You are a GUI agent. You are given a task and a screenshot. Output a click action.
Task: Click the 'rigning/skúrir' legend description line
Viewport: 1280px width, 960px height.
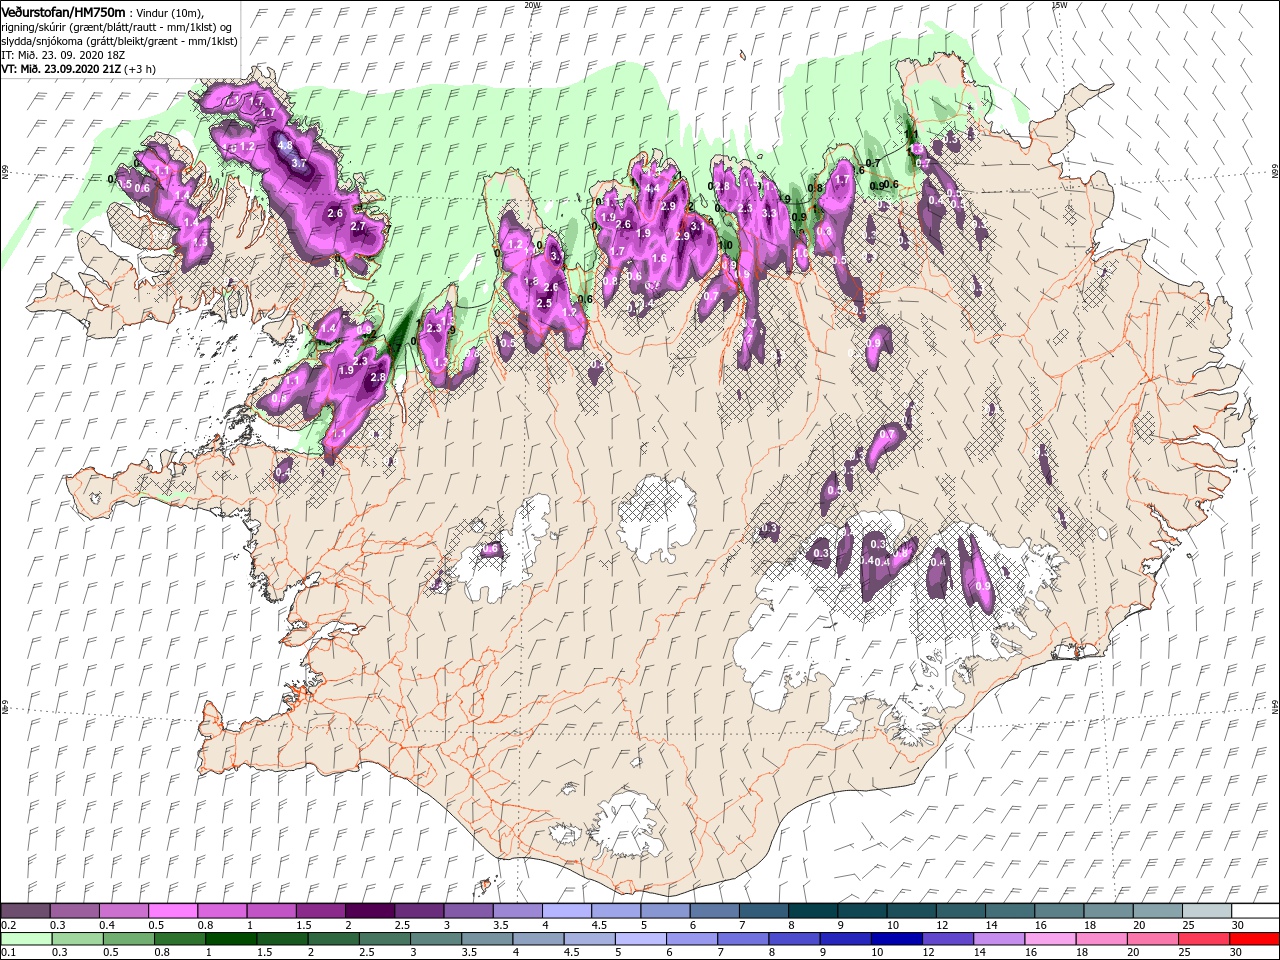click(x=117, y=27)
